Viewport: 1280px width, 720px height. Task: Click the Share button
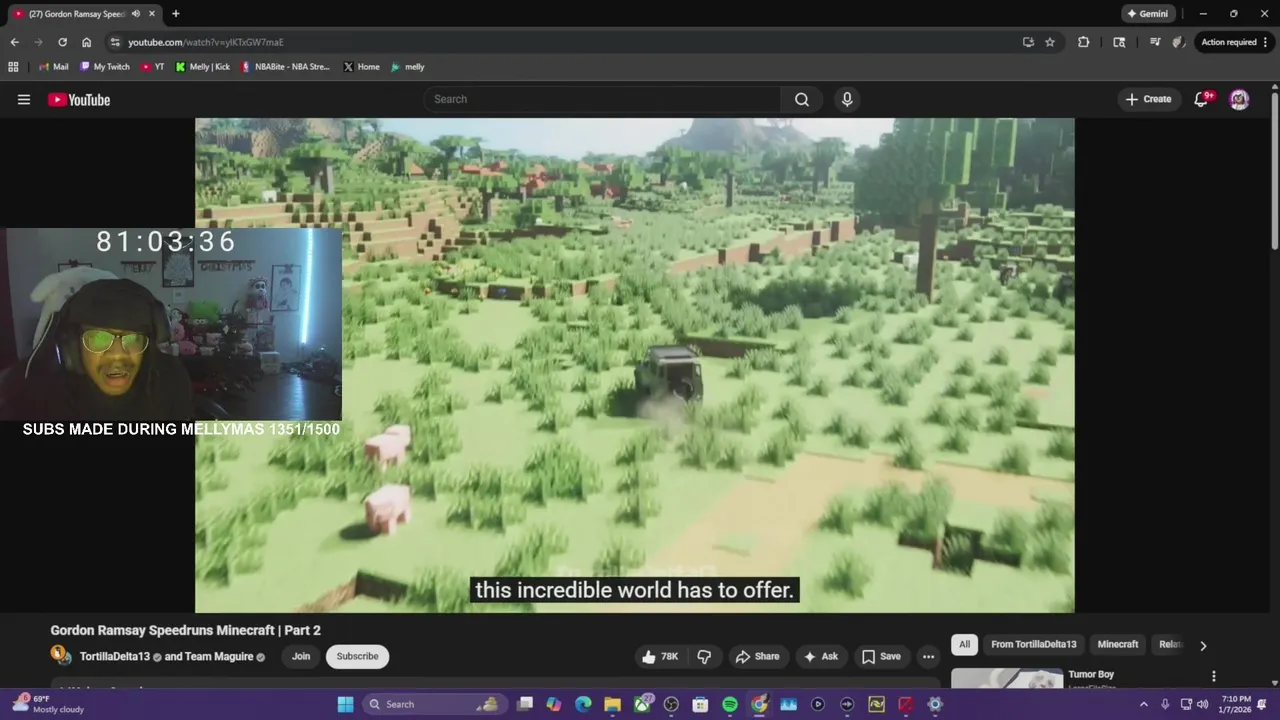[x=757, y=656]
